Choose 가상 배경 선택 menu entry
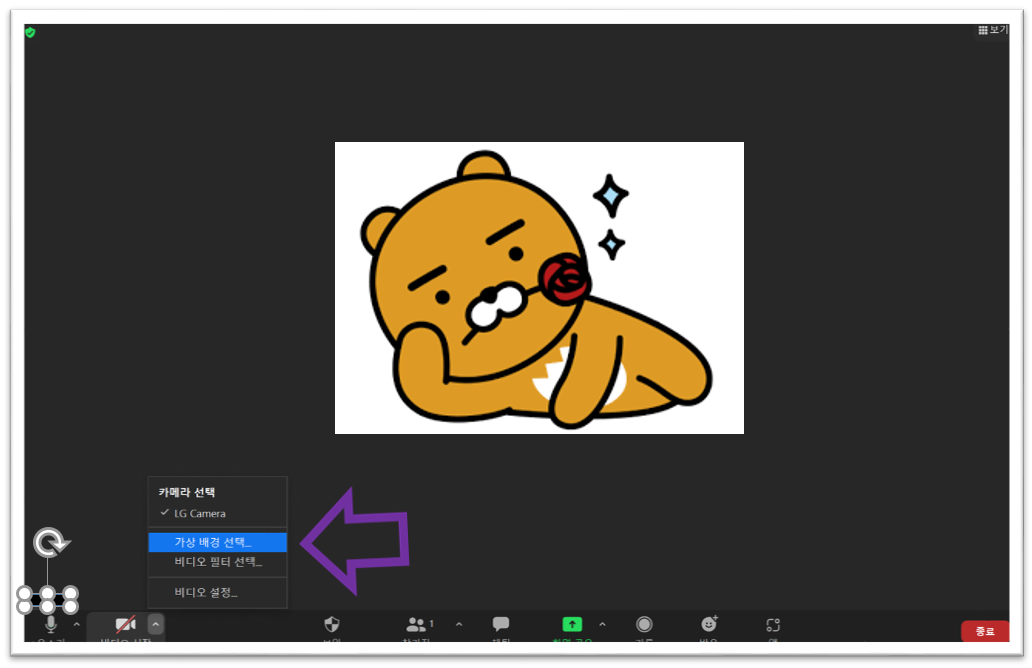 [217, 542]
